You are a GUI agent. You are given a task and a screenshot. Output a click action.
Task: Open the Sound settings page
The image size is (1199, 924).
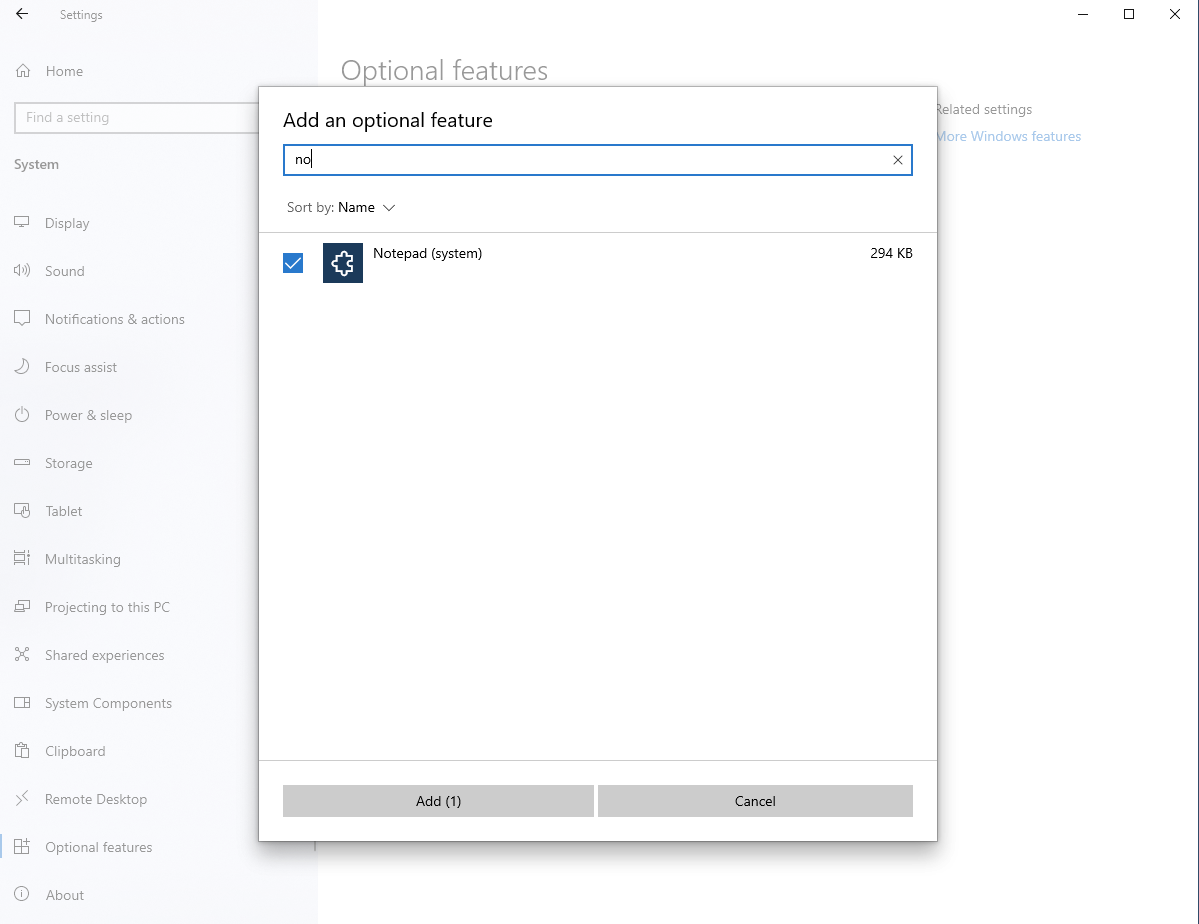[65, 271]
